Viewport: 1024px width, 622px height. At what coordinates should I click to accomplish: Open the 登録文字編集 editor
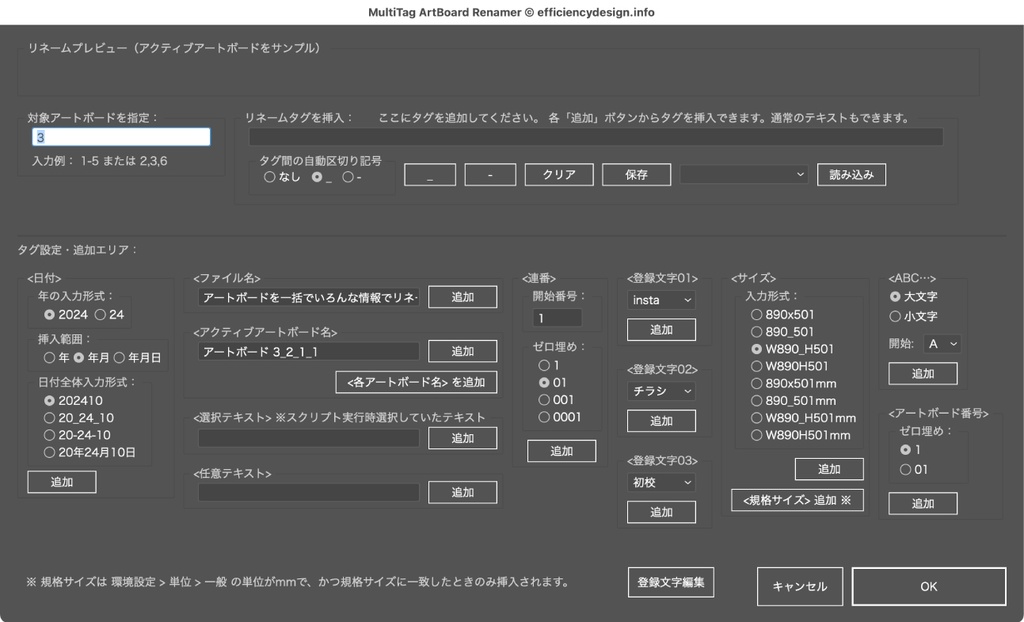tap(670, 581)
